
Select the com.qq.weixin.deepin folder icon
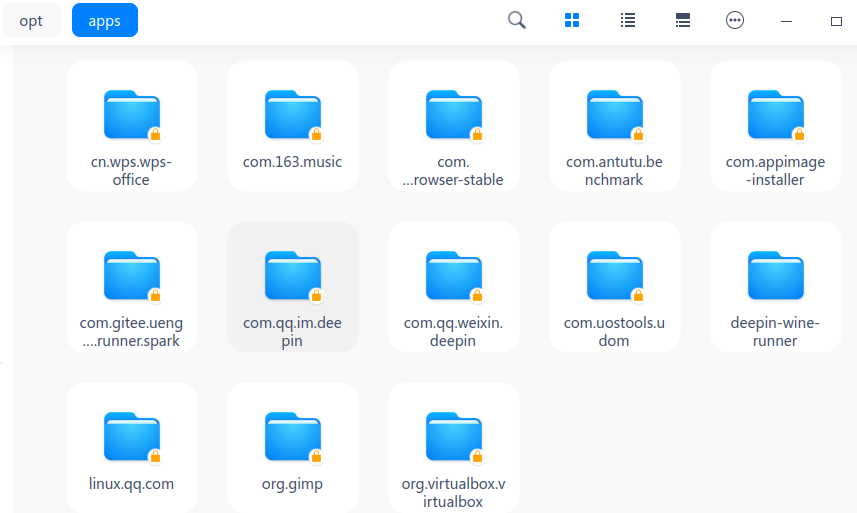(x=454, y=276)
